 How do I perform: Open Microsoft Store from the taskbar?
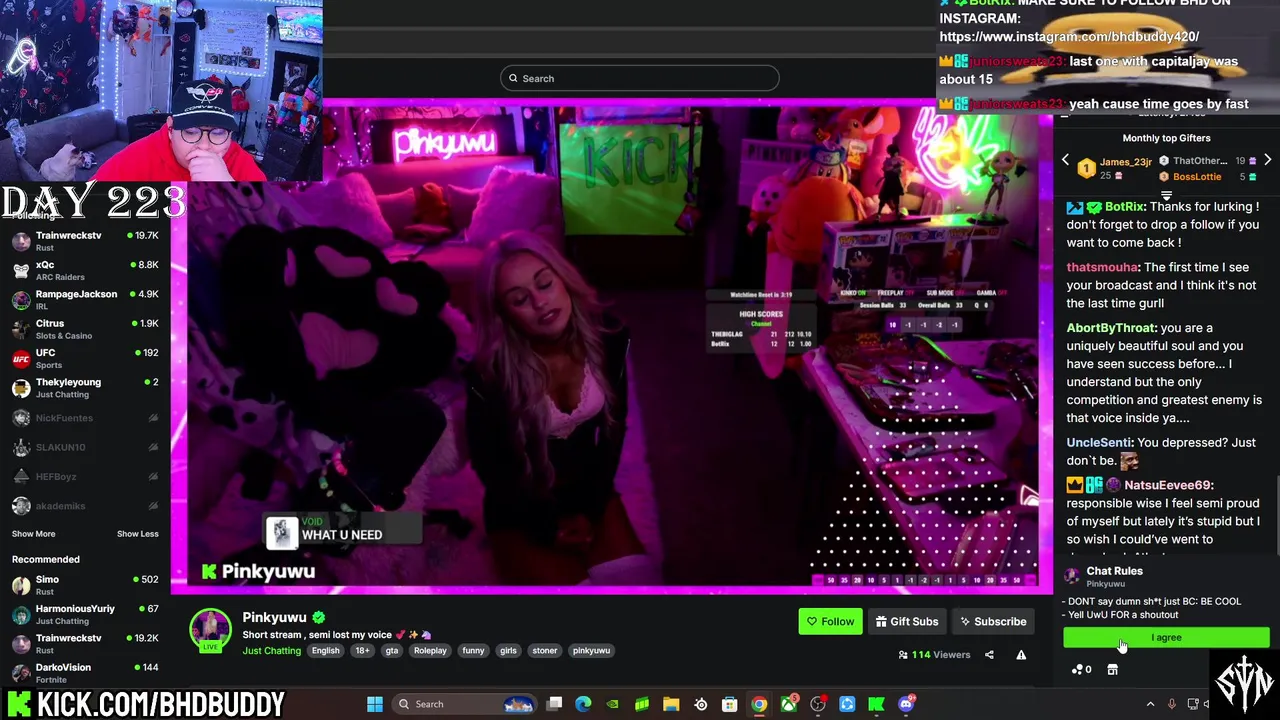730,704
